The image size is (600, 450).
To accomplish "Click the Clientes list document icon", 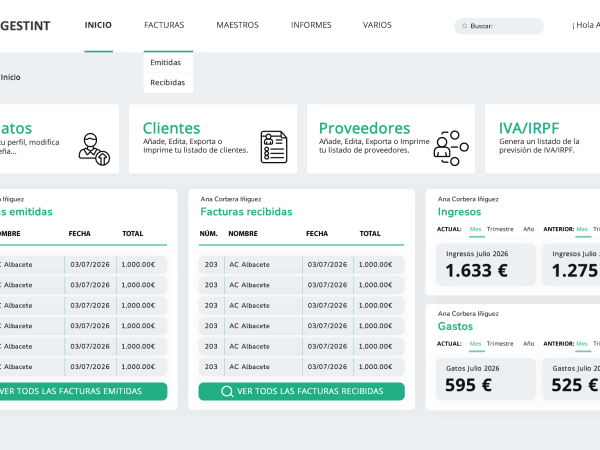I will tap(274, 147).
